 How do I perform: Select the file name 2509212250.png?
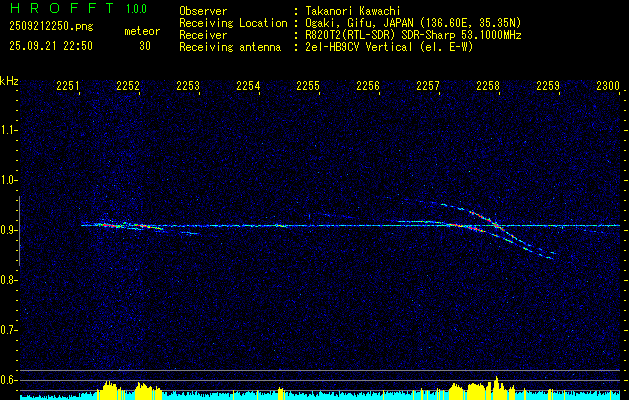click(51, 26)
